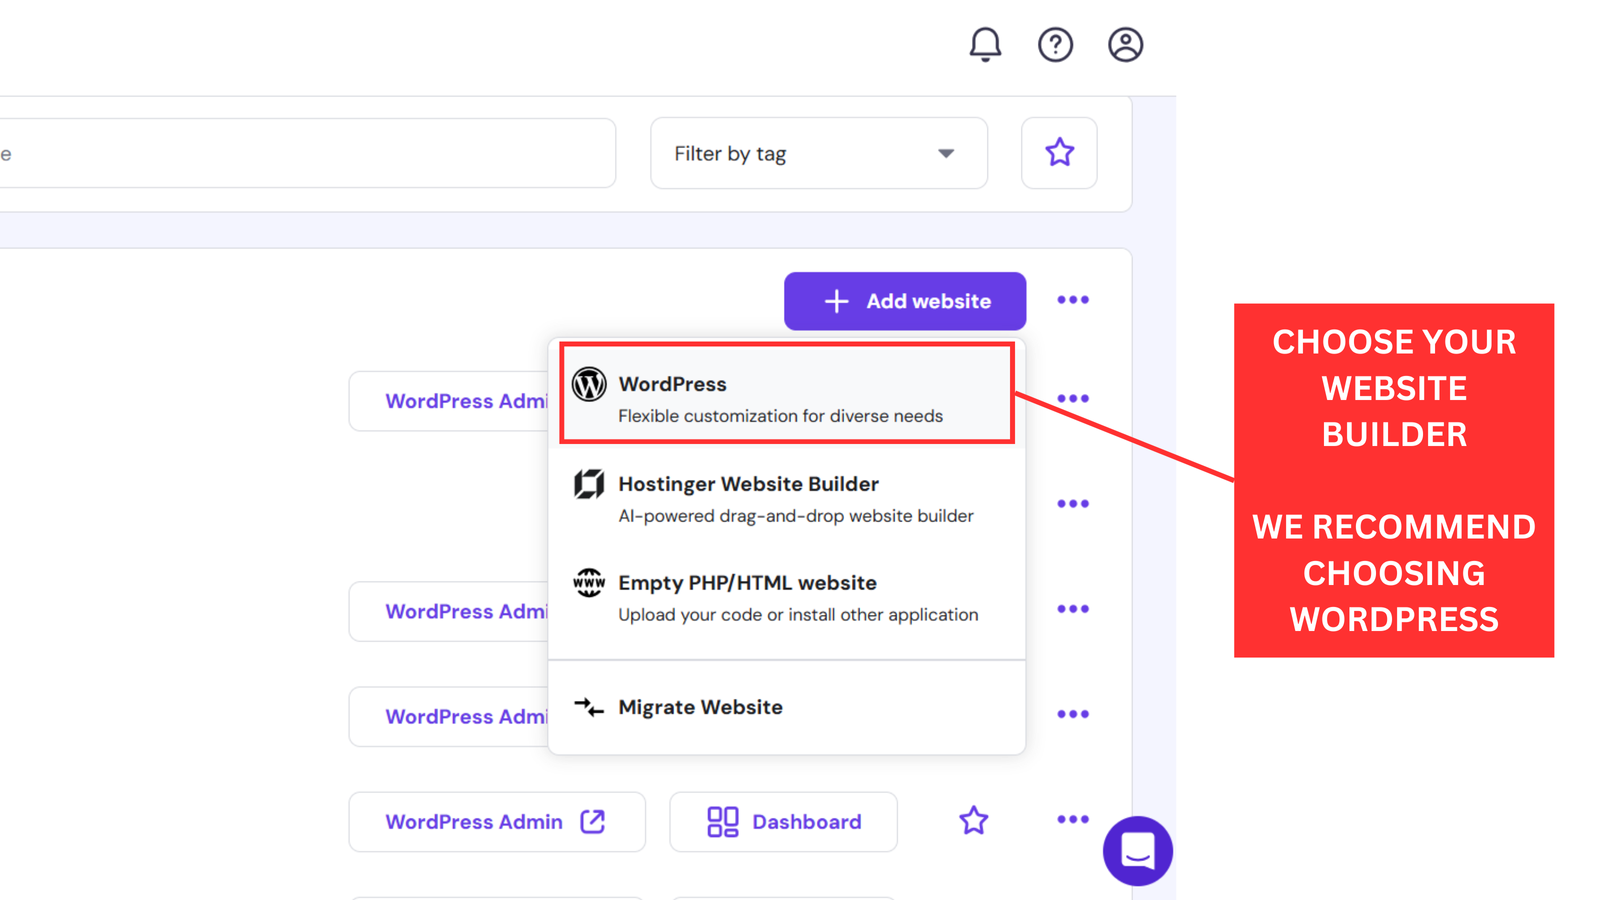Click the Dashboard grid icon

[722, 822]
